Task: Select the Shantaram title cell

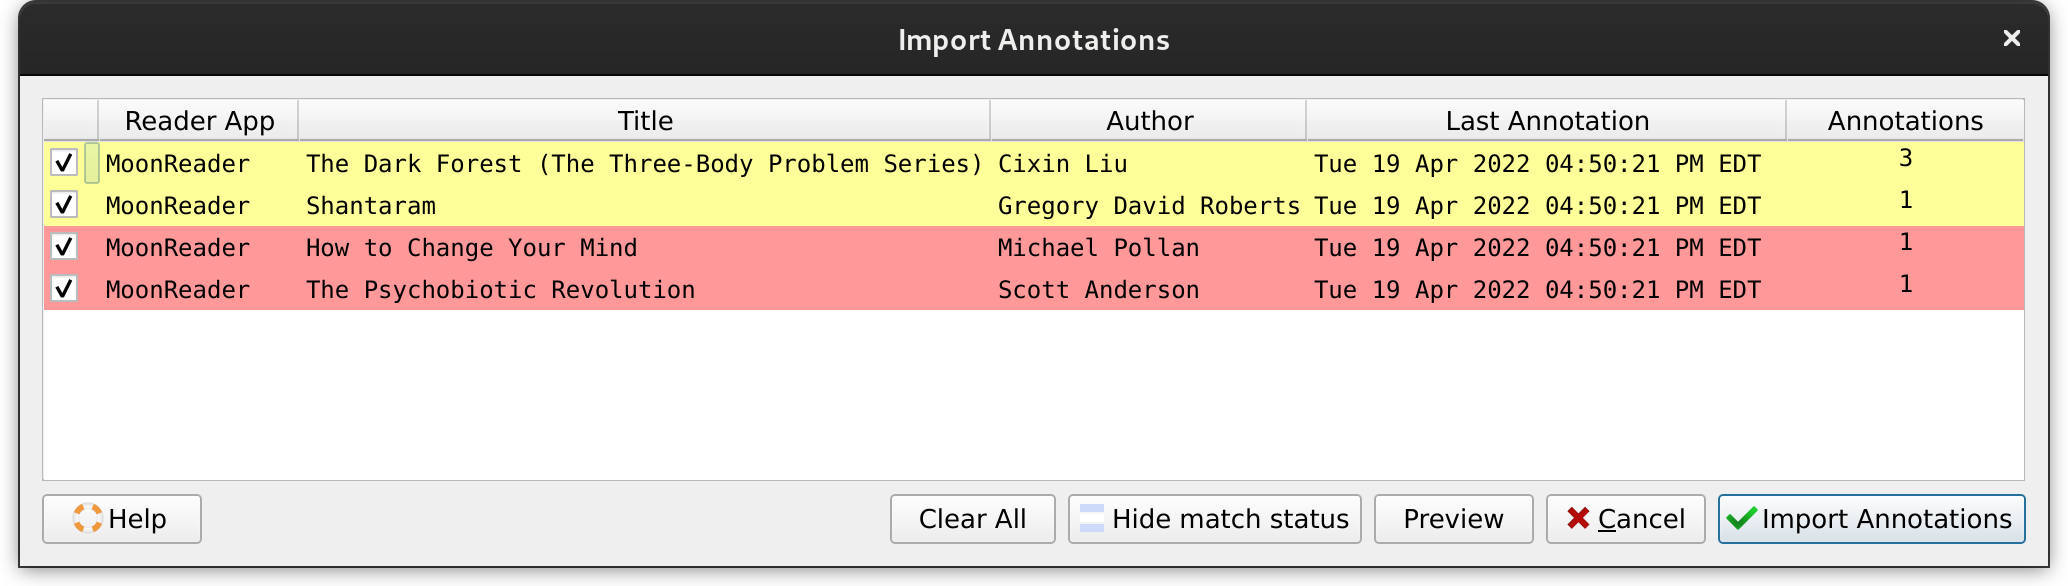Action: coord(371,206)
